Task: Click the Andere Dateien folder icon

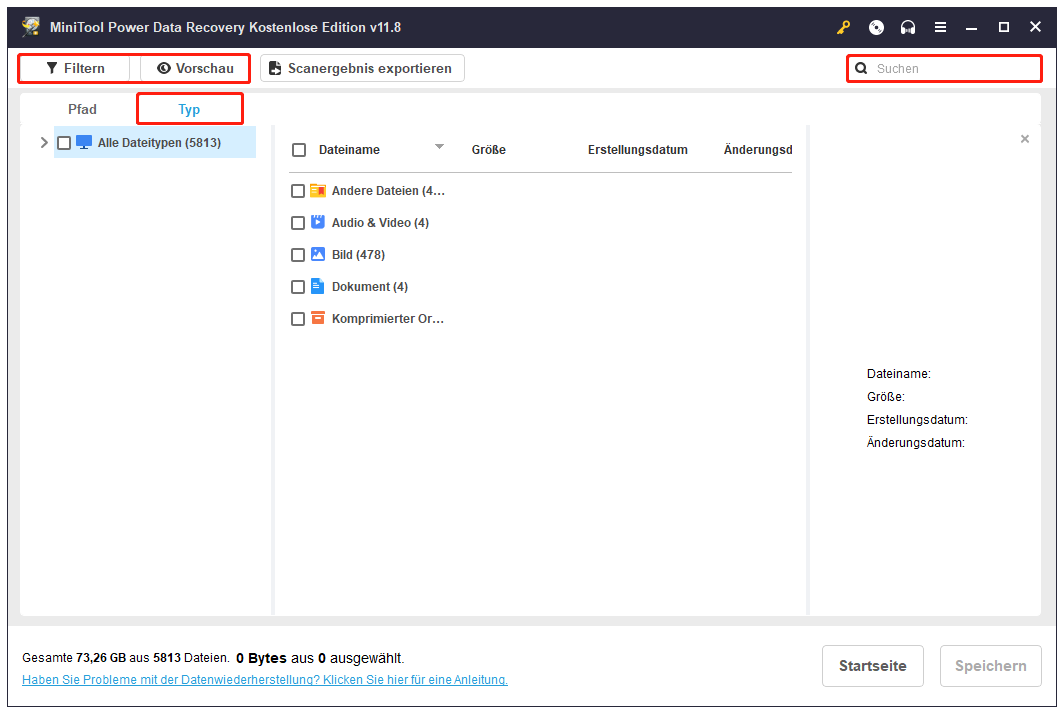Action: 318,191
